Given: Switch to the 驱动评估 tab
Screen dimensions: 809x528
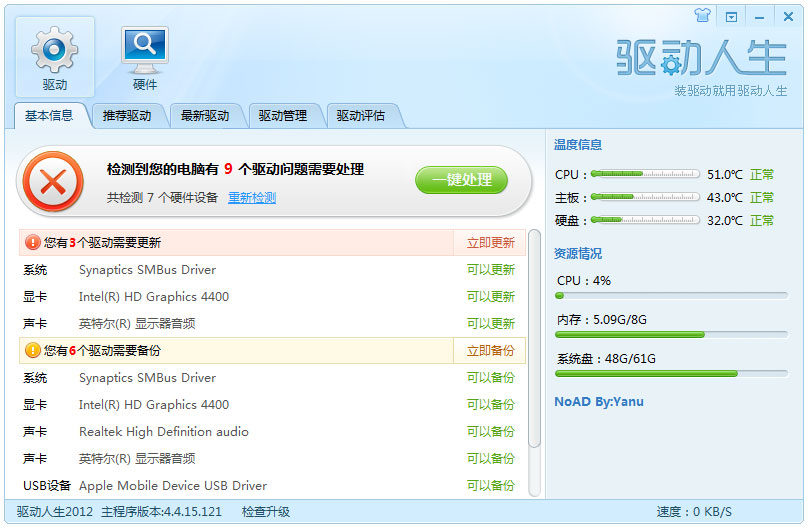Looking at the screenshot, I should pyautogui.click(x=361, y=116).
